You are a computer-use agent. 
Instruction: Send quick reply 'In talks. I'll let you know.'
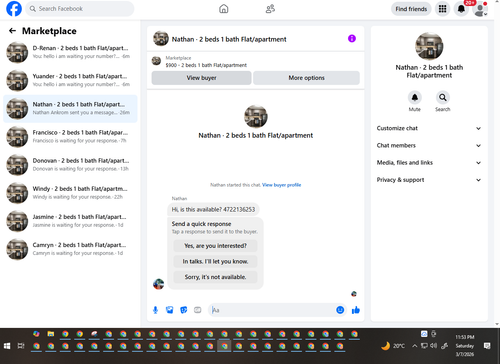click(215, 261)
